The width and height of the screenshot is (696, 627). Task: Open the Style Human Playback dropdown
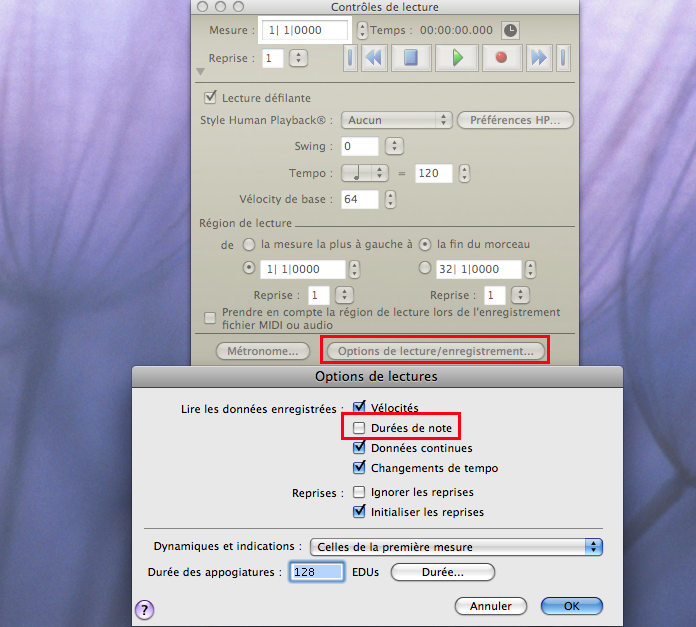[396, 120]
